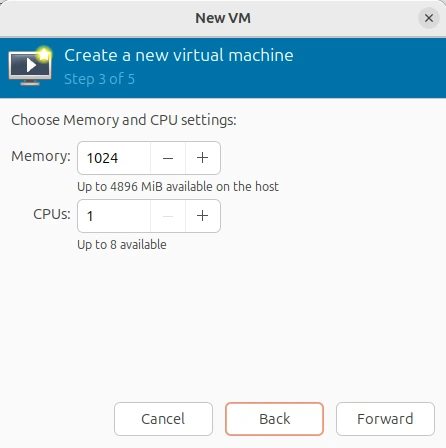446x448 pixels.
Task: Cancel the new virtual machine wizard
Action: [163, 419]
